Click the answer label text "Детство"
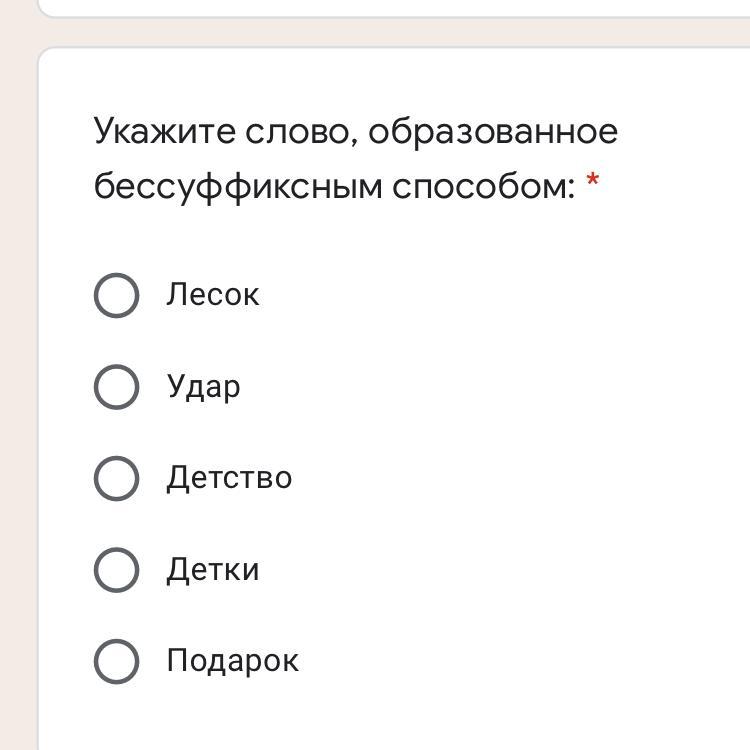 click(x=229, y=478)
